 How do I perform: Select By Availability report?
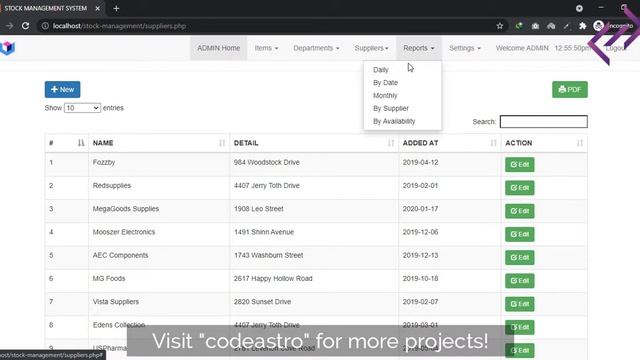coord(394,121)
